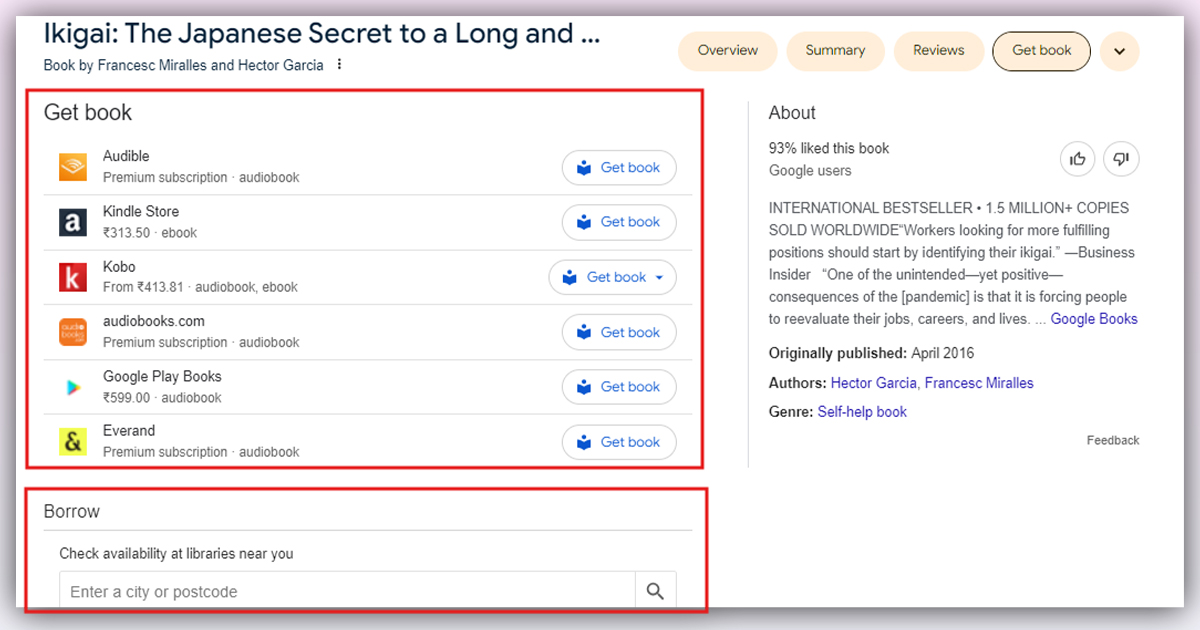Open the three-dot options menu under the title
This screenshot has width=1200, height=630.
338,63
